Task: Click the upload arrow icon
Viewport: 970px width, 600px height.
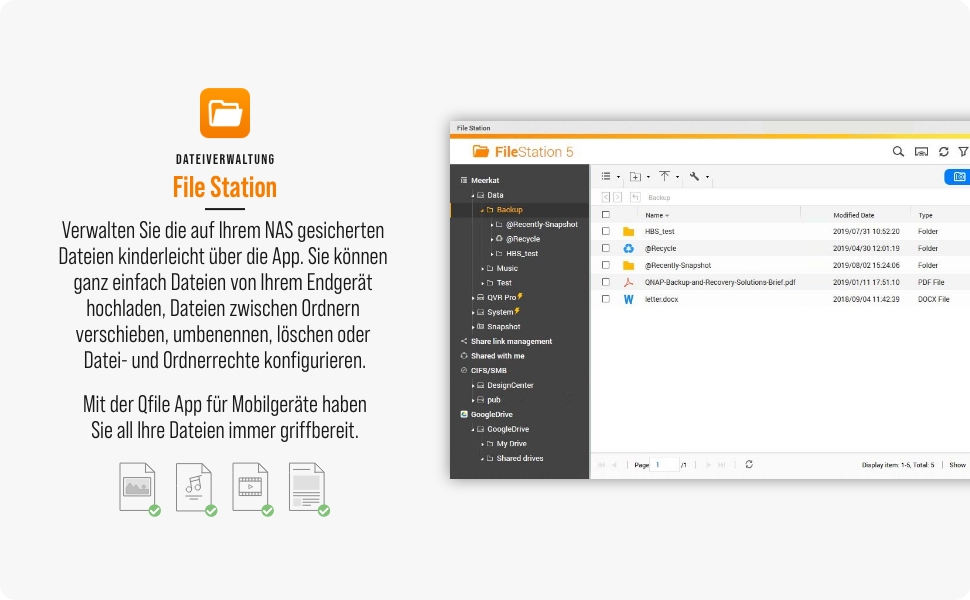Action: [x=664, y=176]
